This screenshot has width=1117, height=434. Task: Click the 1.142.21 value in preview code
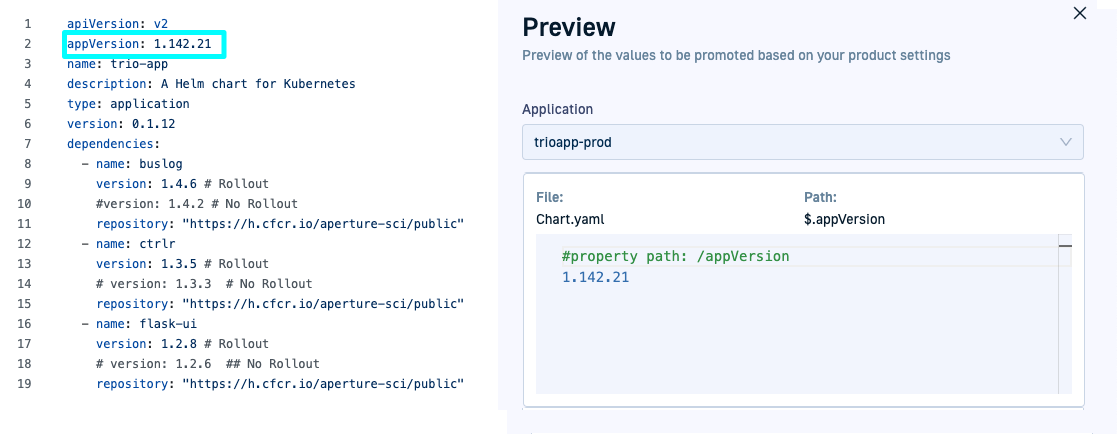(x=595, y=277)
